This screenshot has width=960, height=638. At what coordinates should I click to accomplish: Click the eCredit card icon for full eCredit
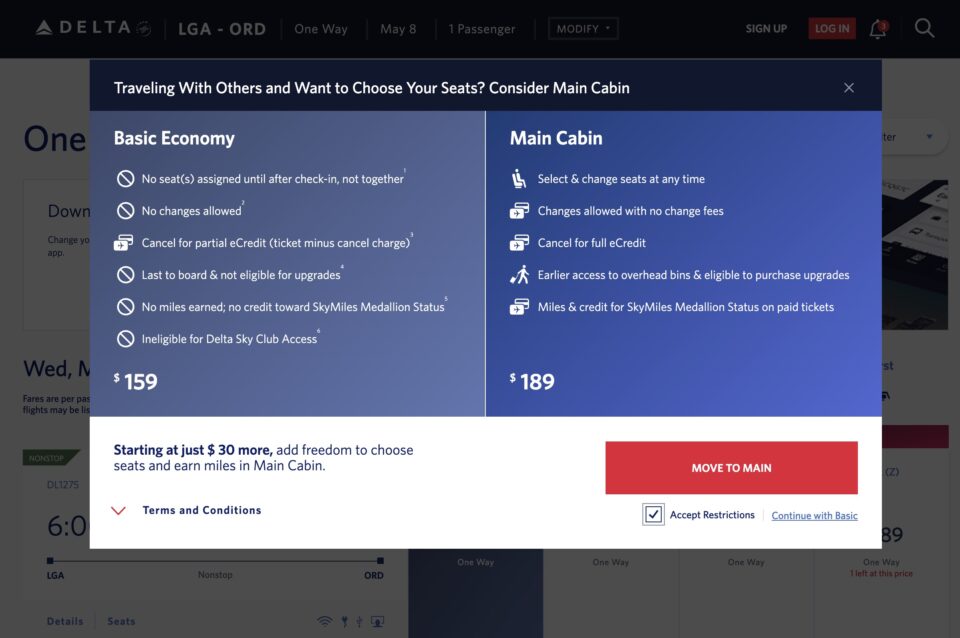click(x=518, y=242)
